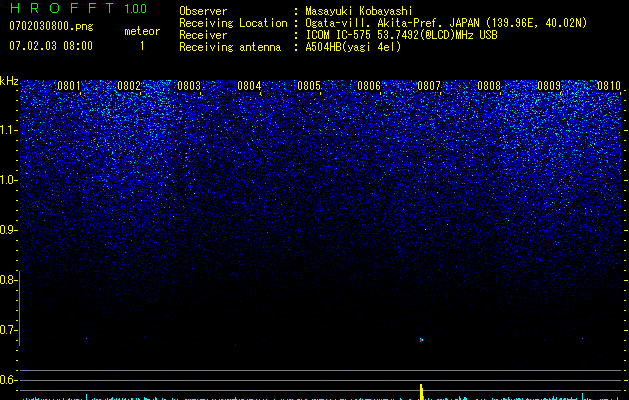Click the 0.6 kHz frequency label
This screenshot has width=629, height=400.
pos(8,380)
